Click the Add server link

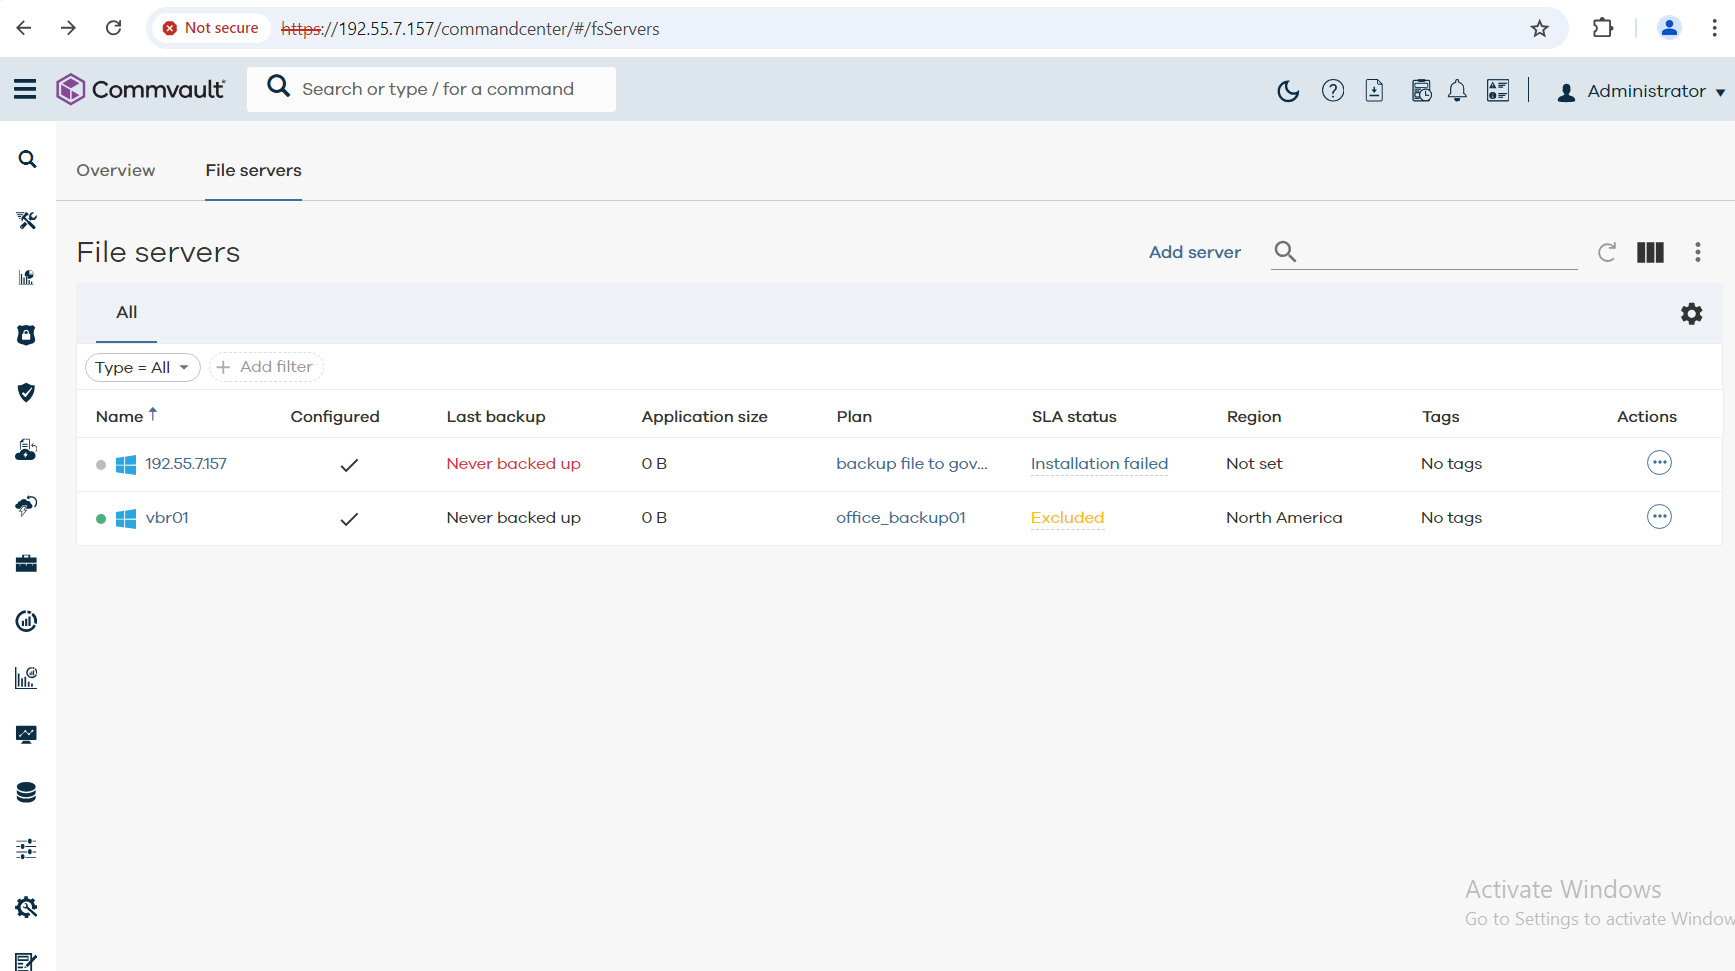coord(1194,252)
